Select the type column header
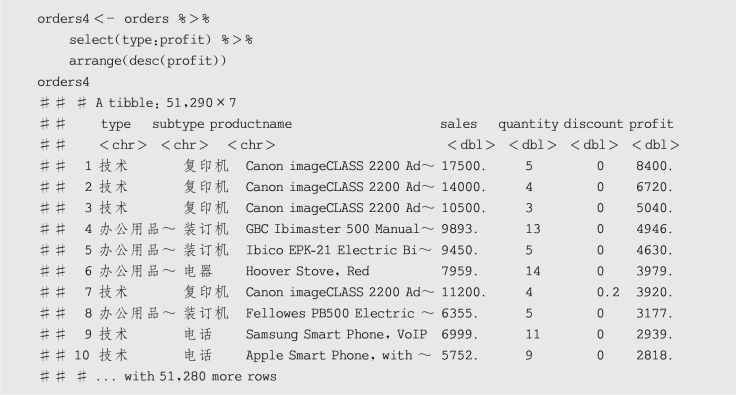Viewport: 736px width, 395px height. click(115, 124)
